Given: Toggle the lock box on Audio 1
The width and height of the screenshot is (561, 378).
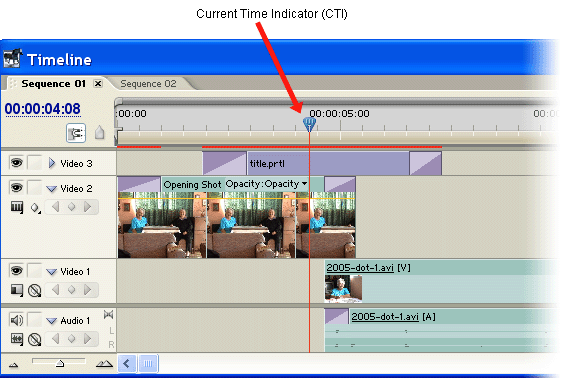Looking at the screenshot, I should point(35,320).
